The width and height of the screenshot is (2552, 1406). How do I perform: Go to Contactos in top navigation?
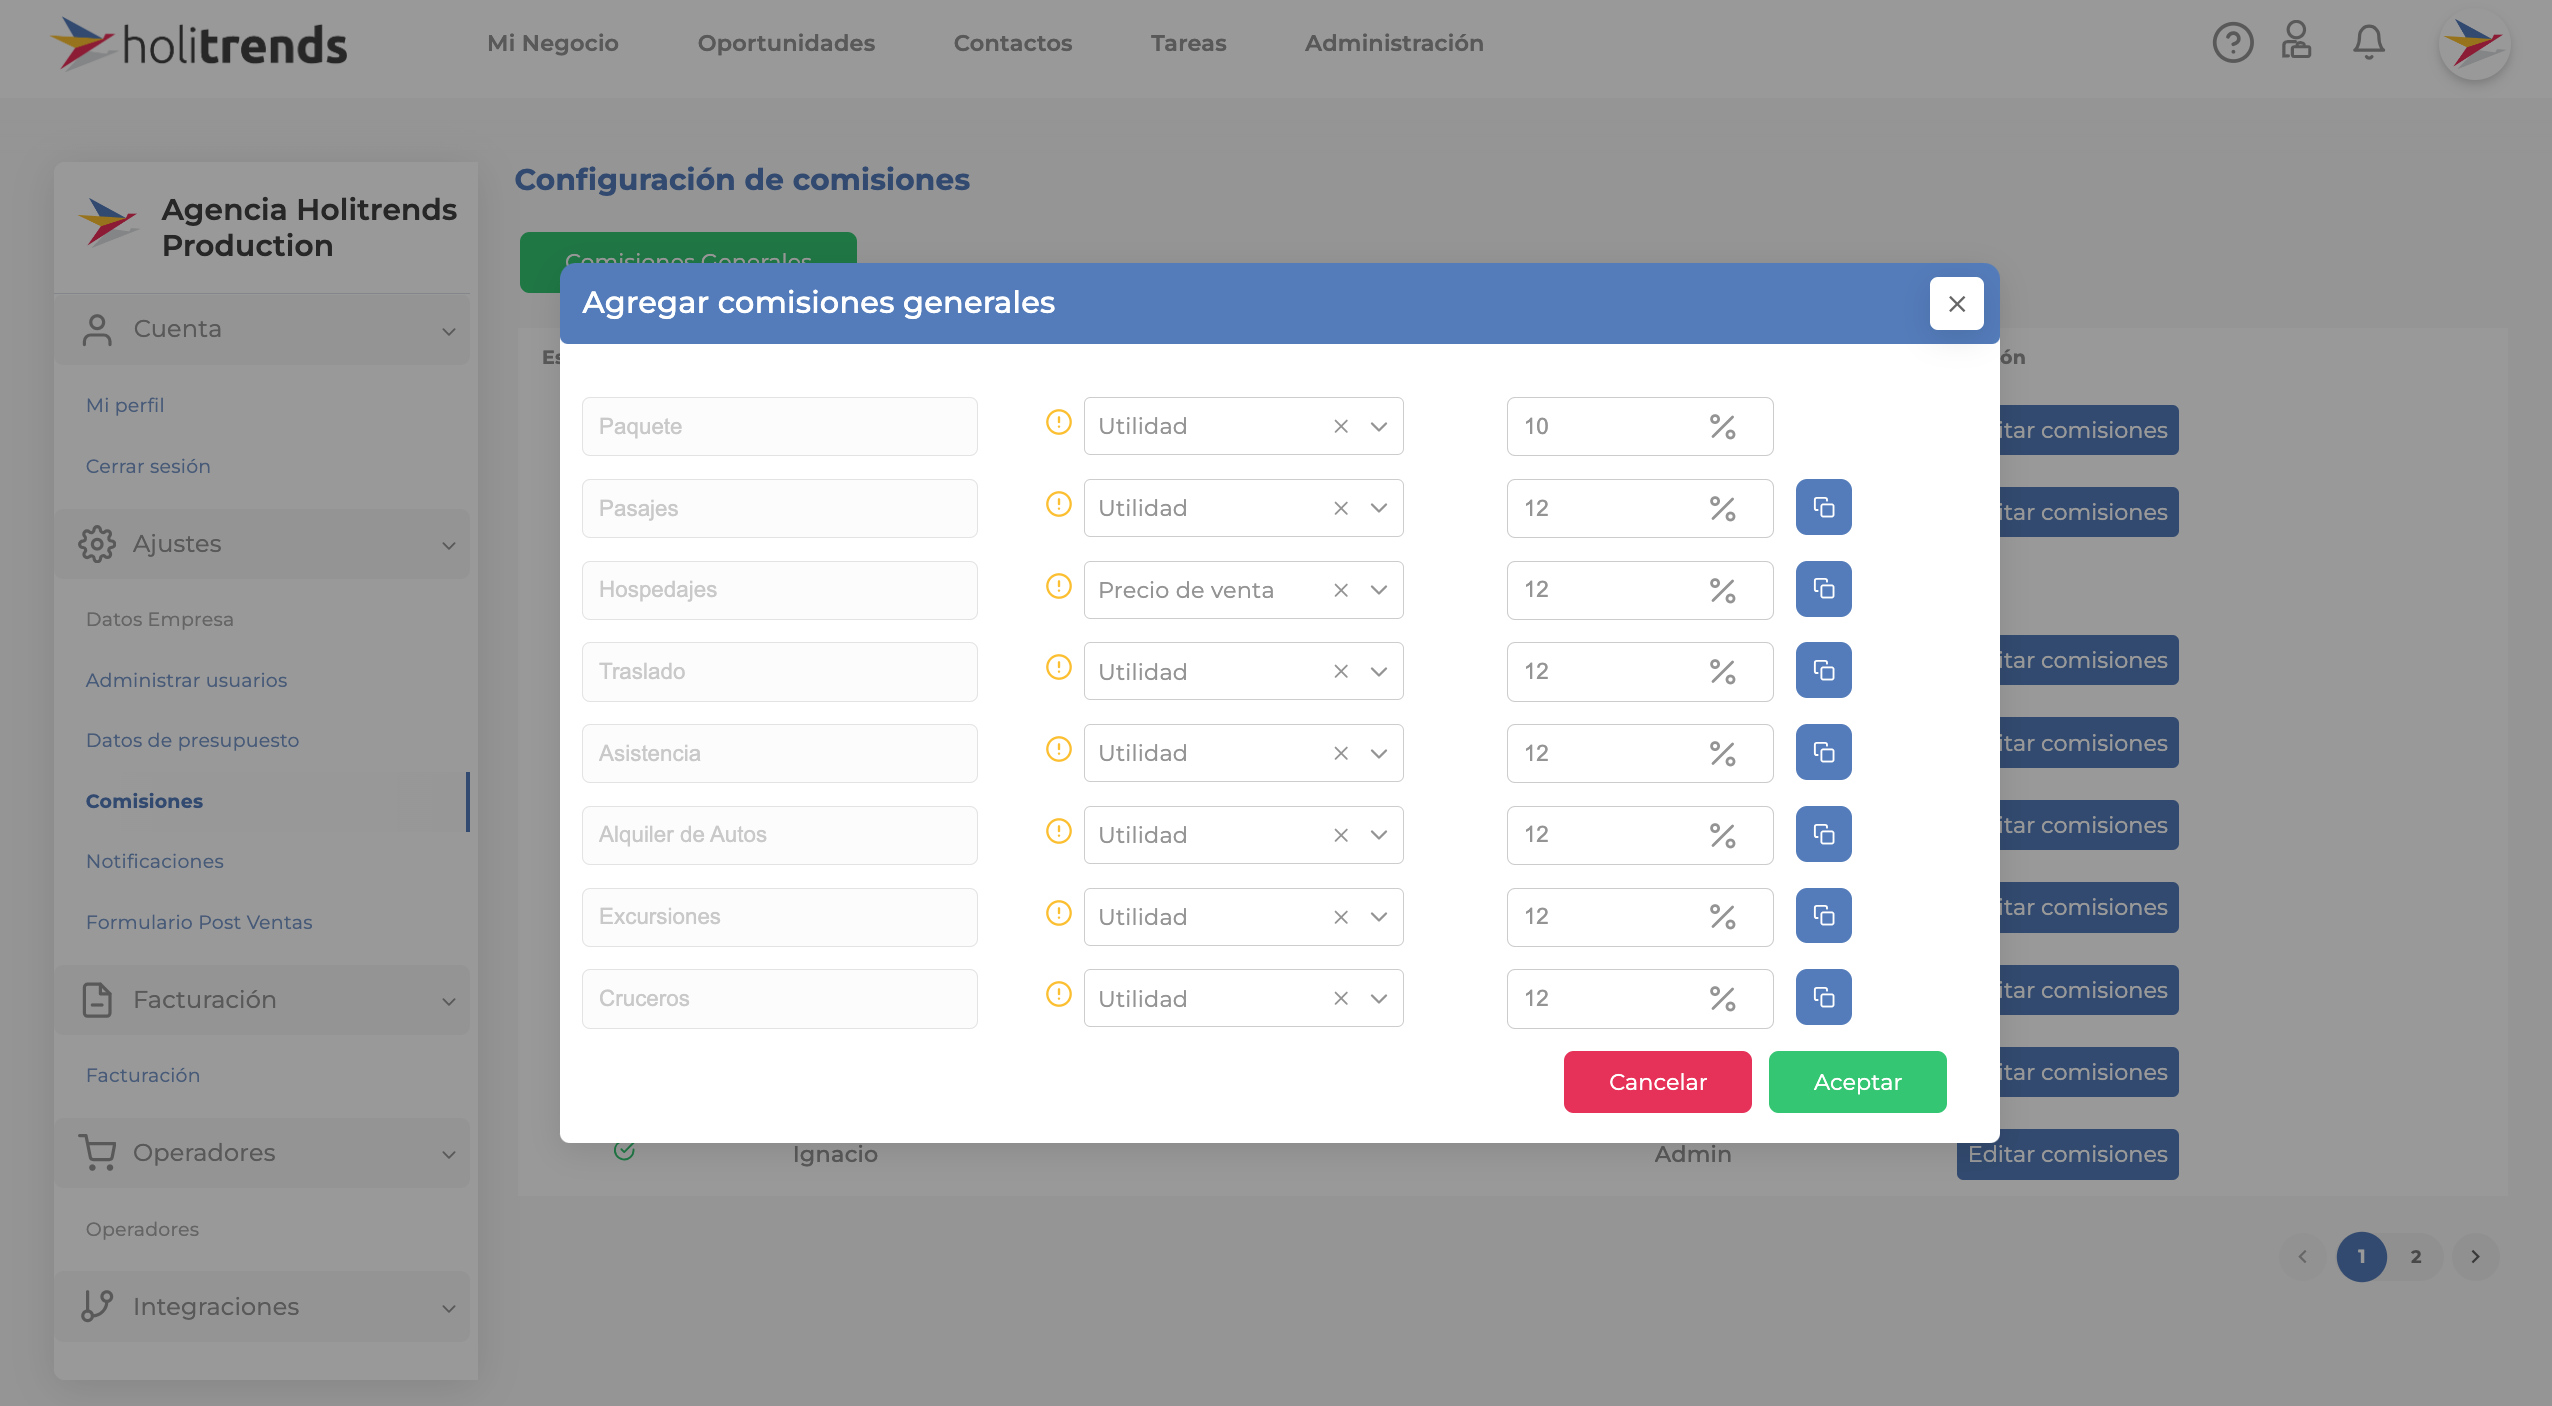(x=1012, y=43)
